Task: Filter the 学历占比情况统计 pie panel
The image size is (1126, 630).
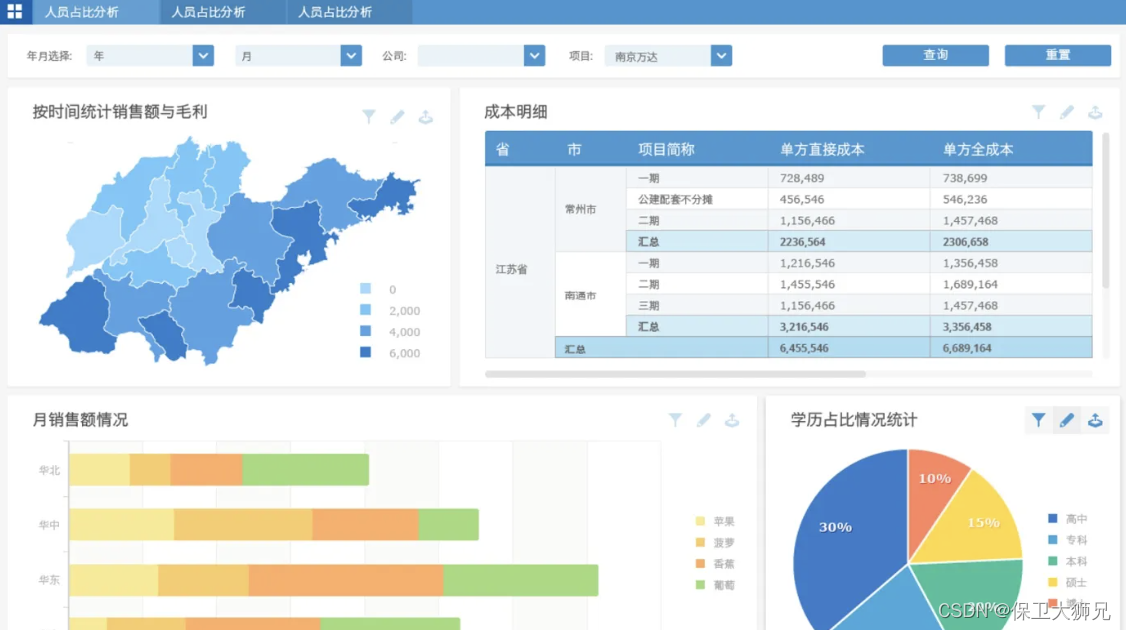Action: point(1038,420)
